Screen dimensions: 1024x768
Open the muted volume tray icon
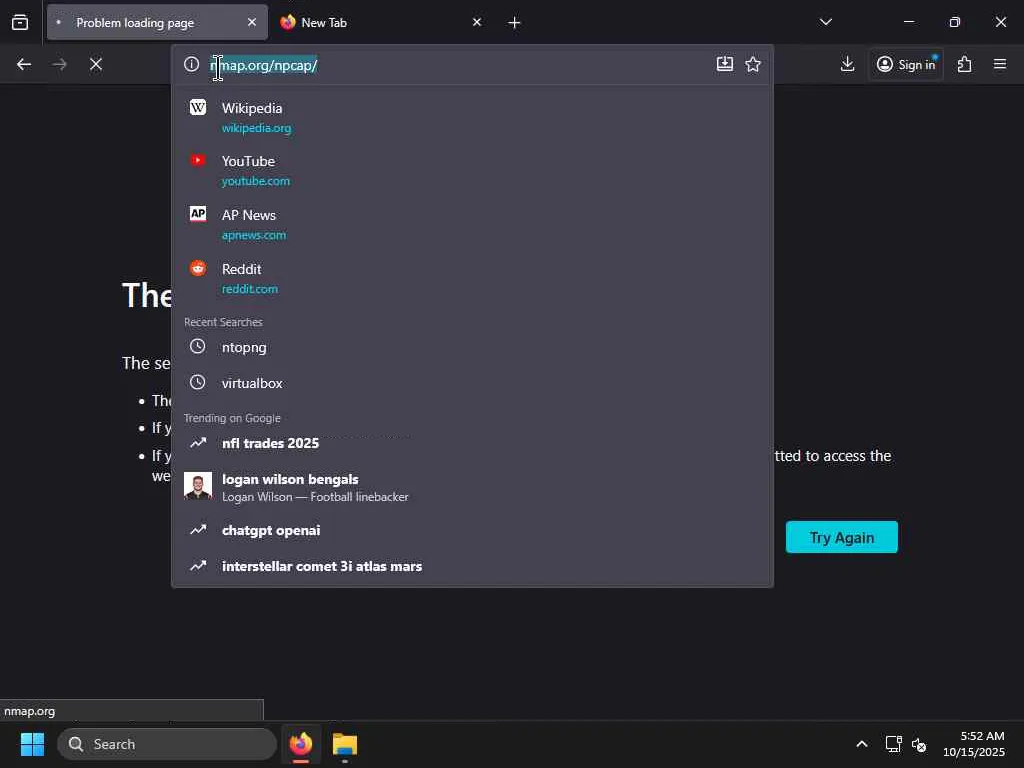[919, 744]
